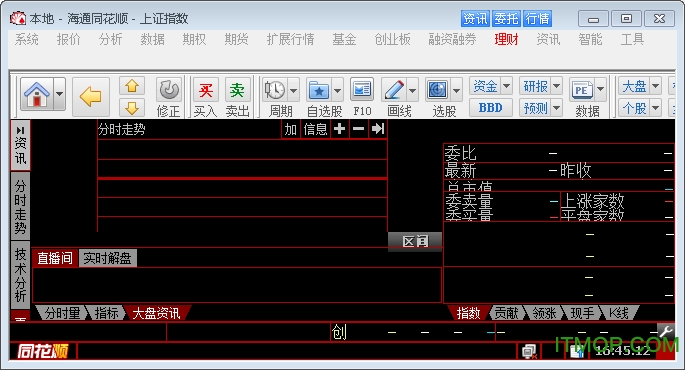This screenshot has height=370, width=685.
Task: Open the 系统 menu
Action: (x=27, y=40)
